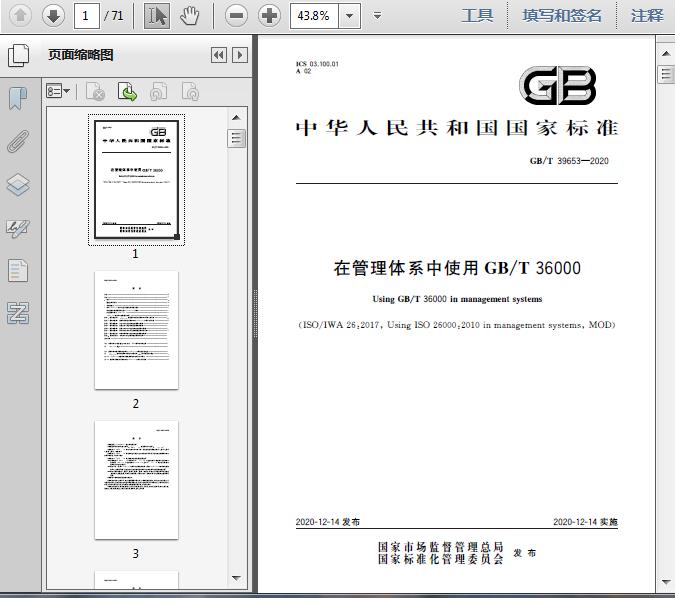This screenshot has height=598, width=675.
Task: Zoom in with the plus button
Action: (269, 16)
